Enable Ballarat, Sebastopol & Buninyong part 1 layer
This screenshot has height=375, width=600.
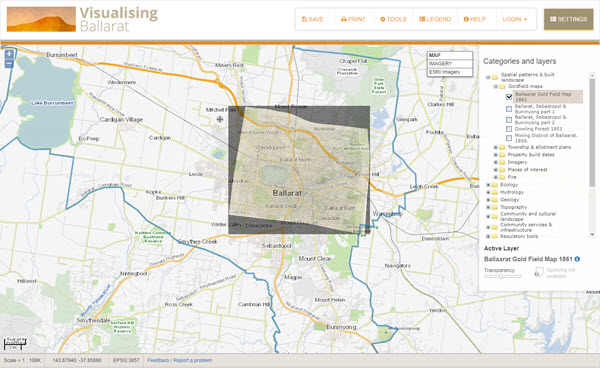pos(509,109)
